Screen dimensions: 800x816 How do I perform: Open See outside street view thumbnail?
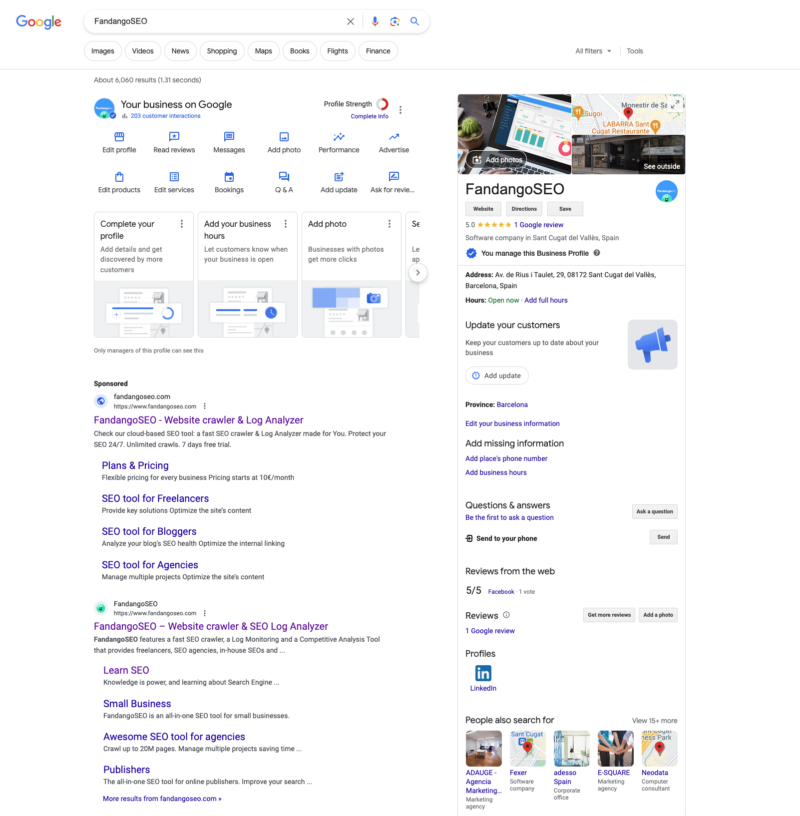(x=628, y=154)
